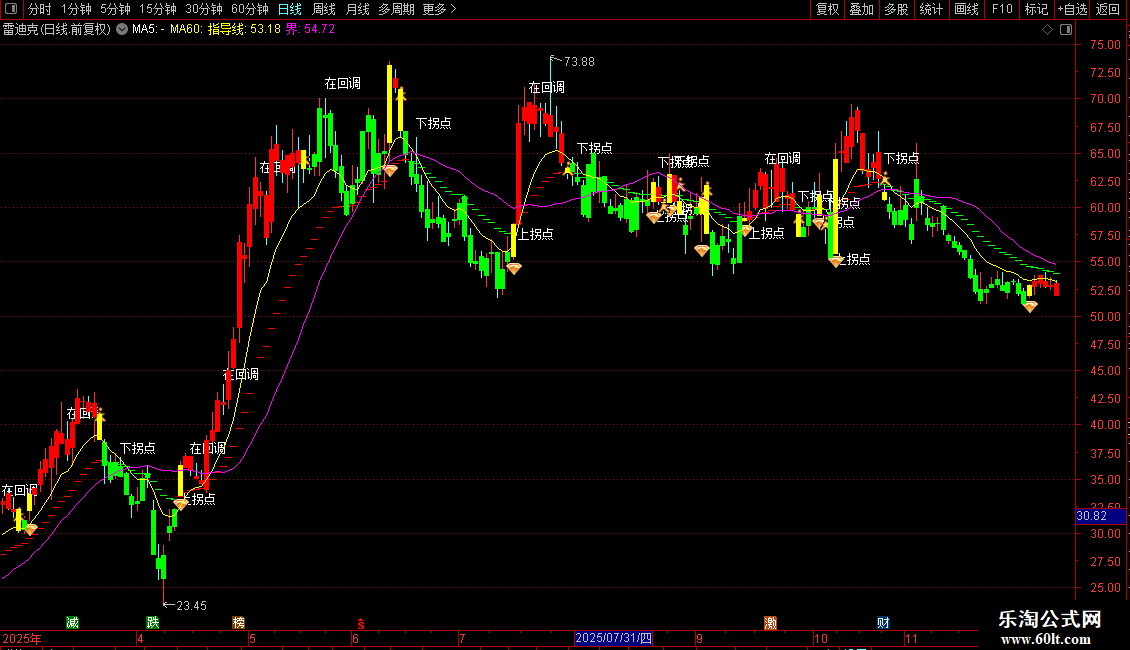The width and height of the screenshot is (1130, 650).
Task: Click month 5 on the timeline
Action: [x=252, y=638]
